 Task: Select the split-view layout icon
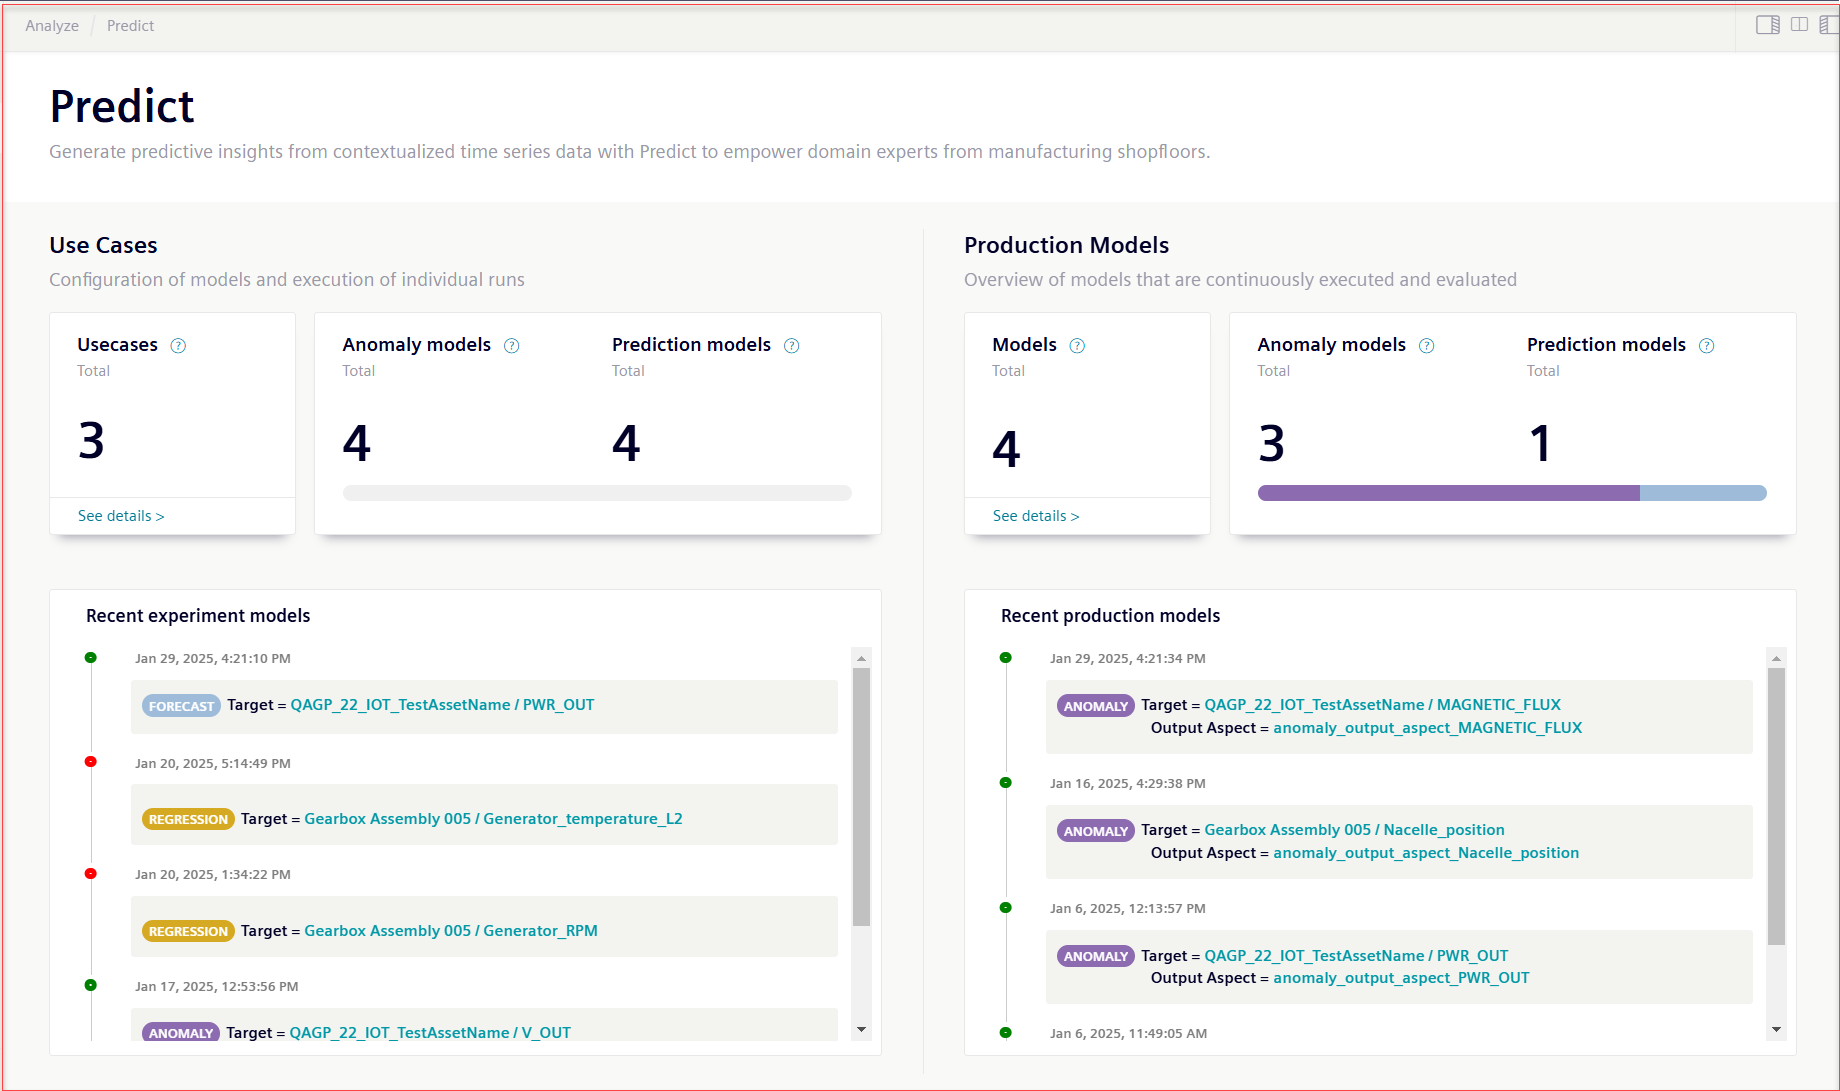click(x=1799, y=25)
